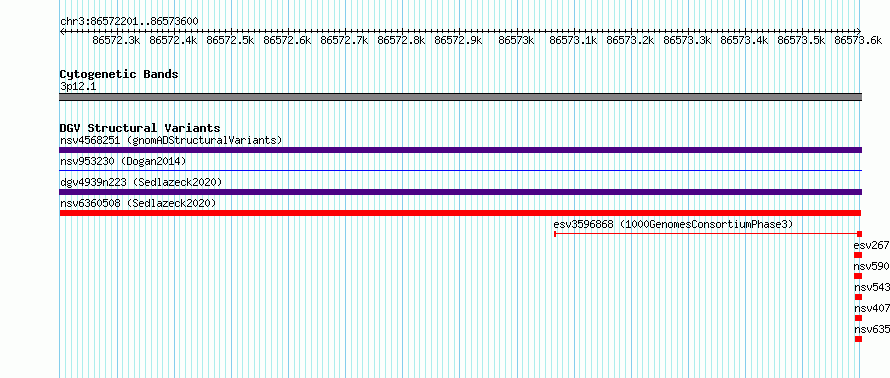Open the nsv590 variant label
890x378 pixels.
pos(872,266)
